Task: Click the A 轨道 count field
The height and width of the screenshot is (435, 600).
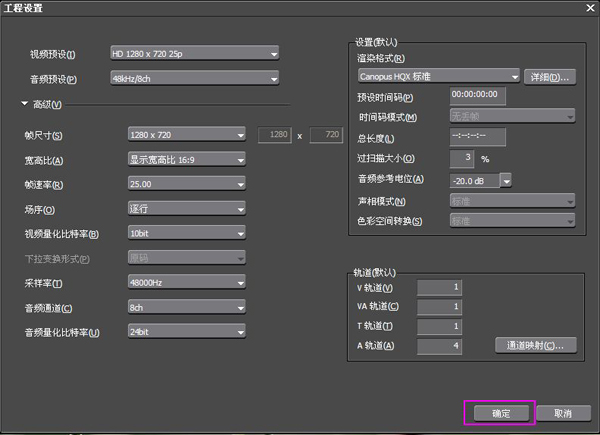Action: (x=439, y=346)
